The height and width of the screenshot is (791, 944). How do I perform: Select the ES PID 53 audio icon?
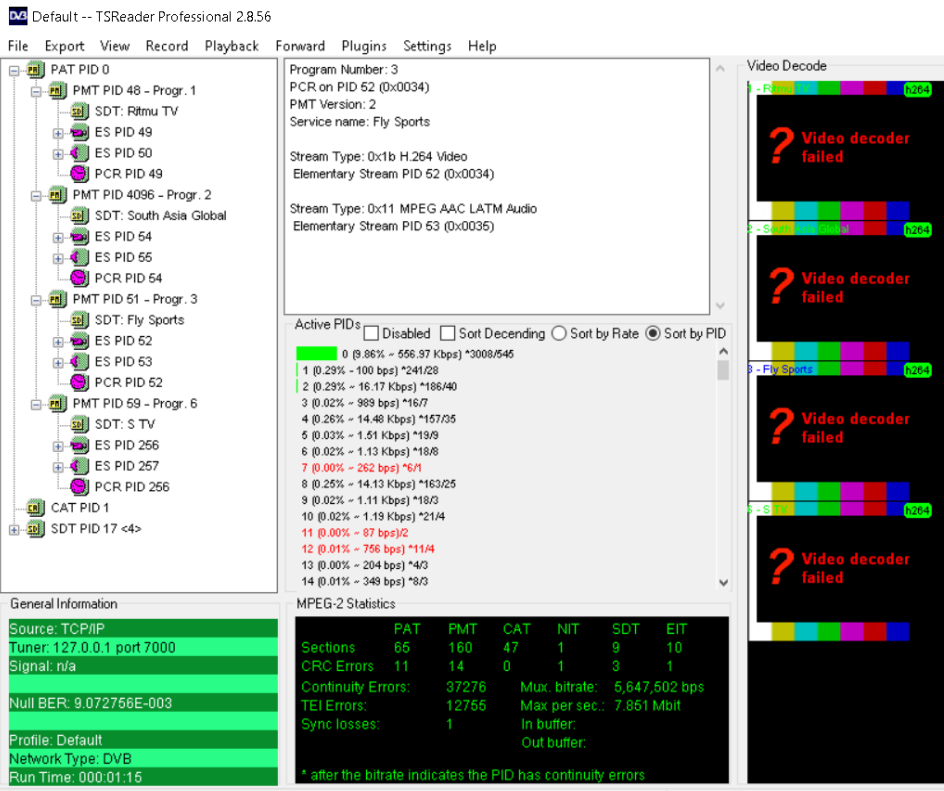79,362
